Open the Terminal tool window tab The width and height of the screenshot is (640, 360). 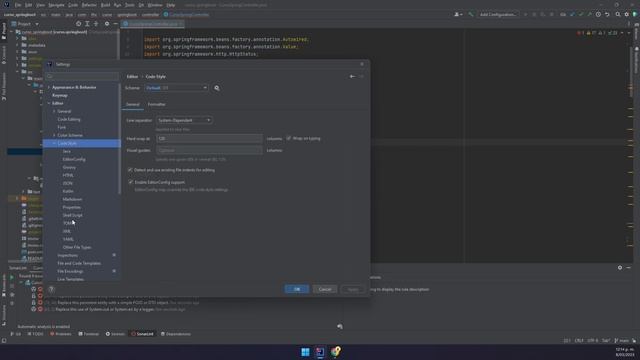pos(89,334)
